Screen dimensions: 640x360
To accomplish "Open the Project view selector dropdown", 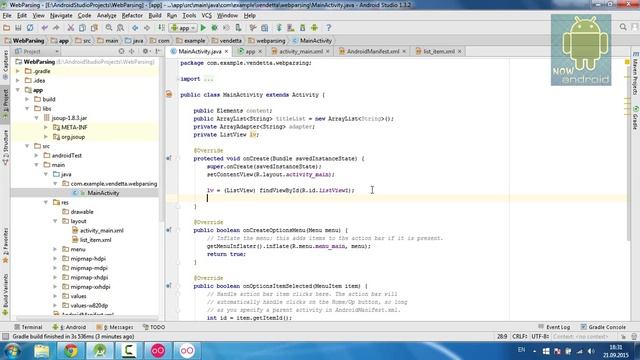I will tap(36, 51).
